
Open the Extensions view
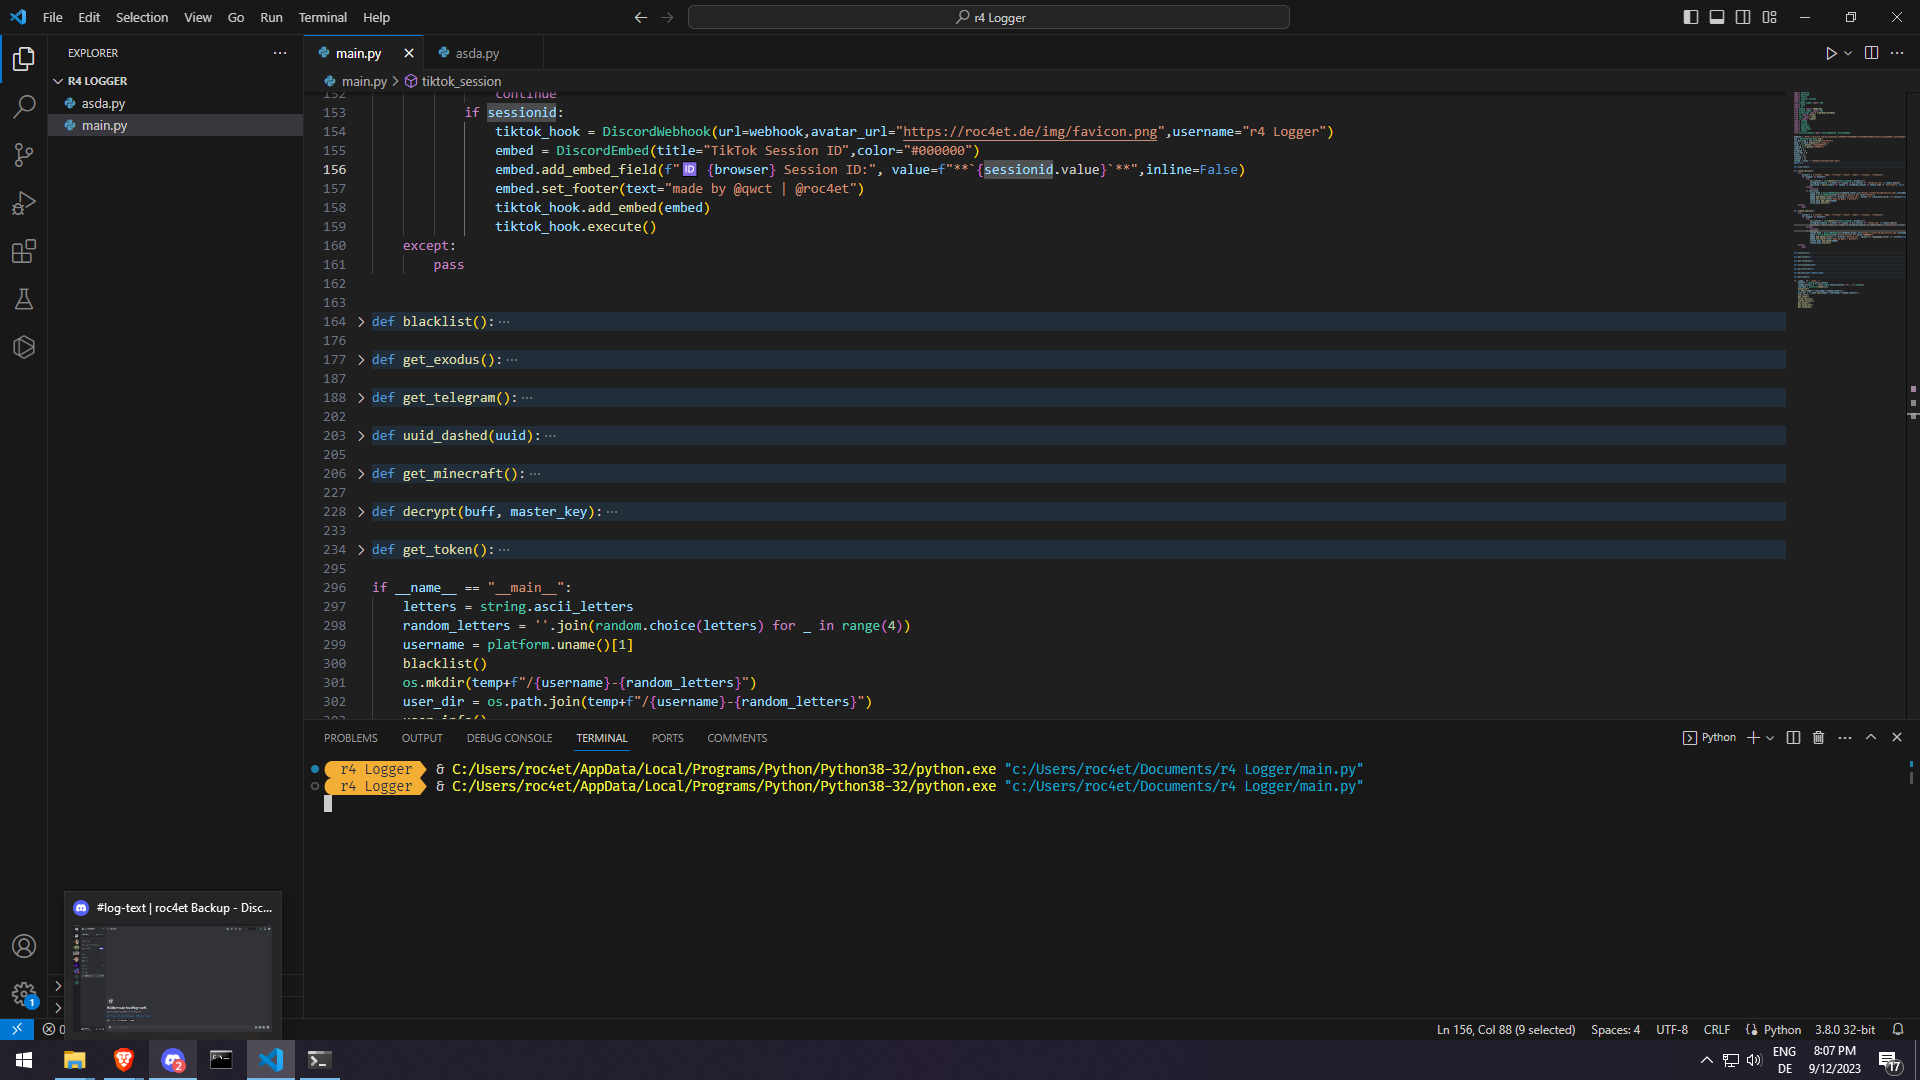coord(24,251)
